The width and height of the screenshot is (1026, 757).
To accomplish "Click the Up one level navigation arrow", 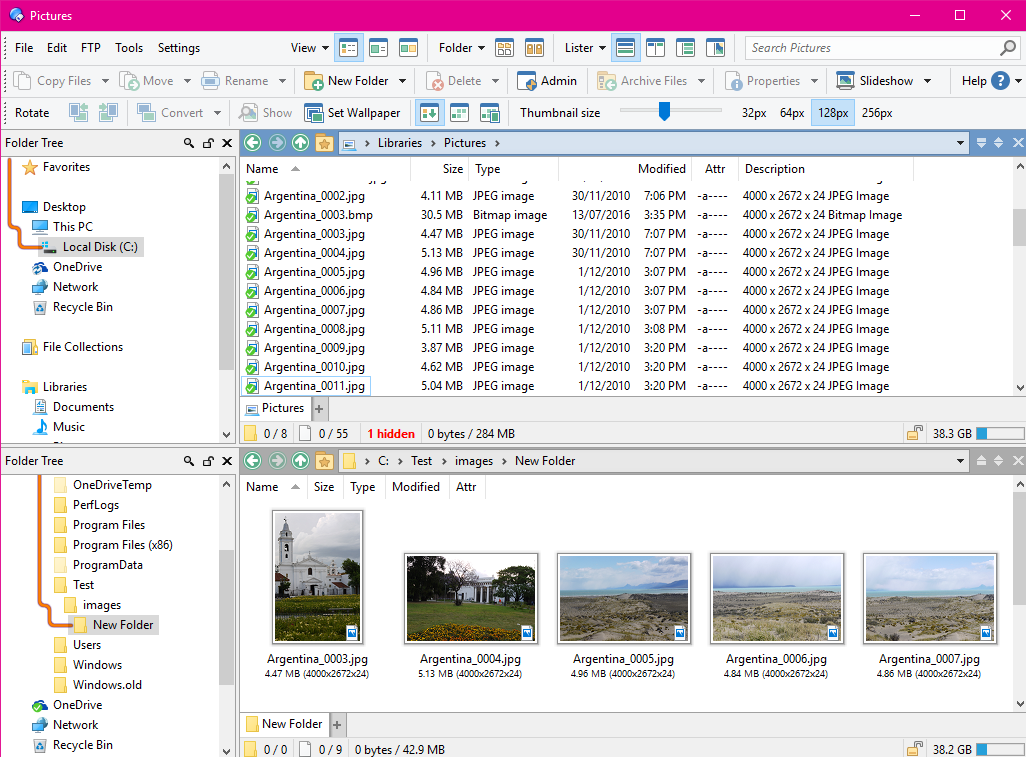I will (x=299, y=143).
